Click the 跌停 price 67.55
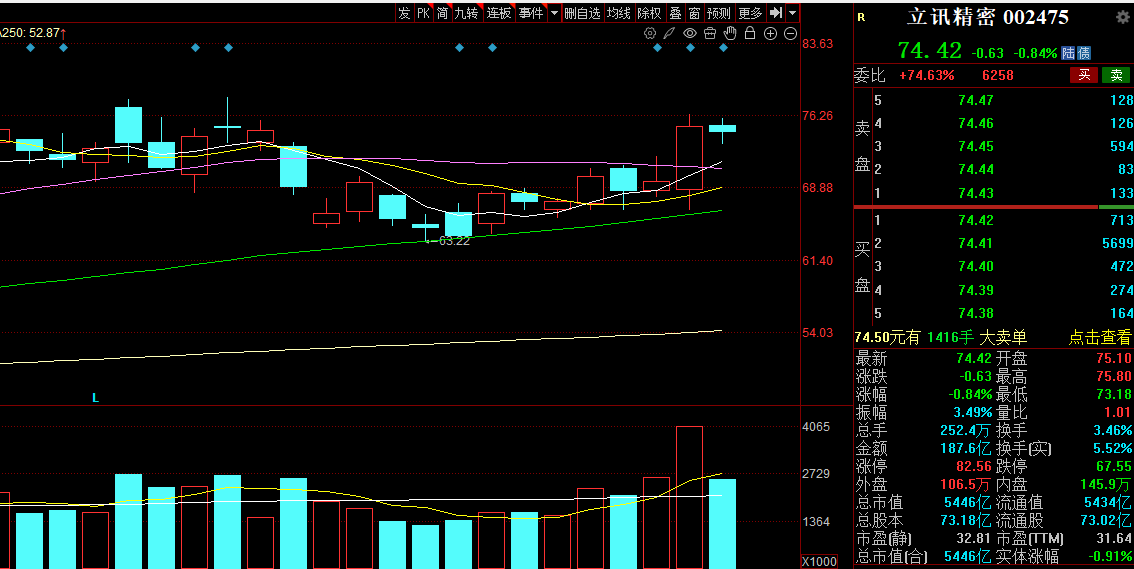 (x=1114, y=466)
